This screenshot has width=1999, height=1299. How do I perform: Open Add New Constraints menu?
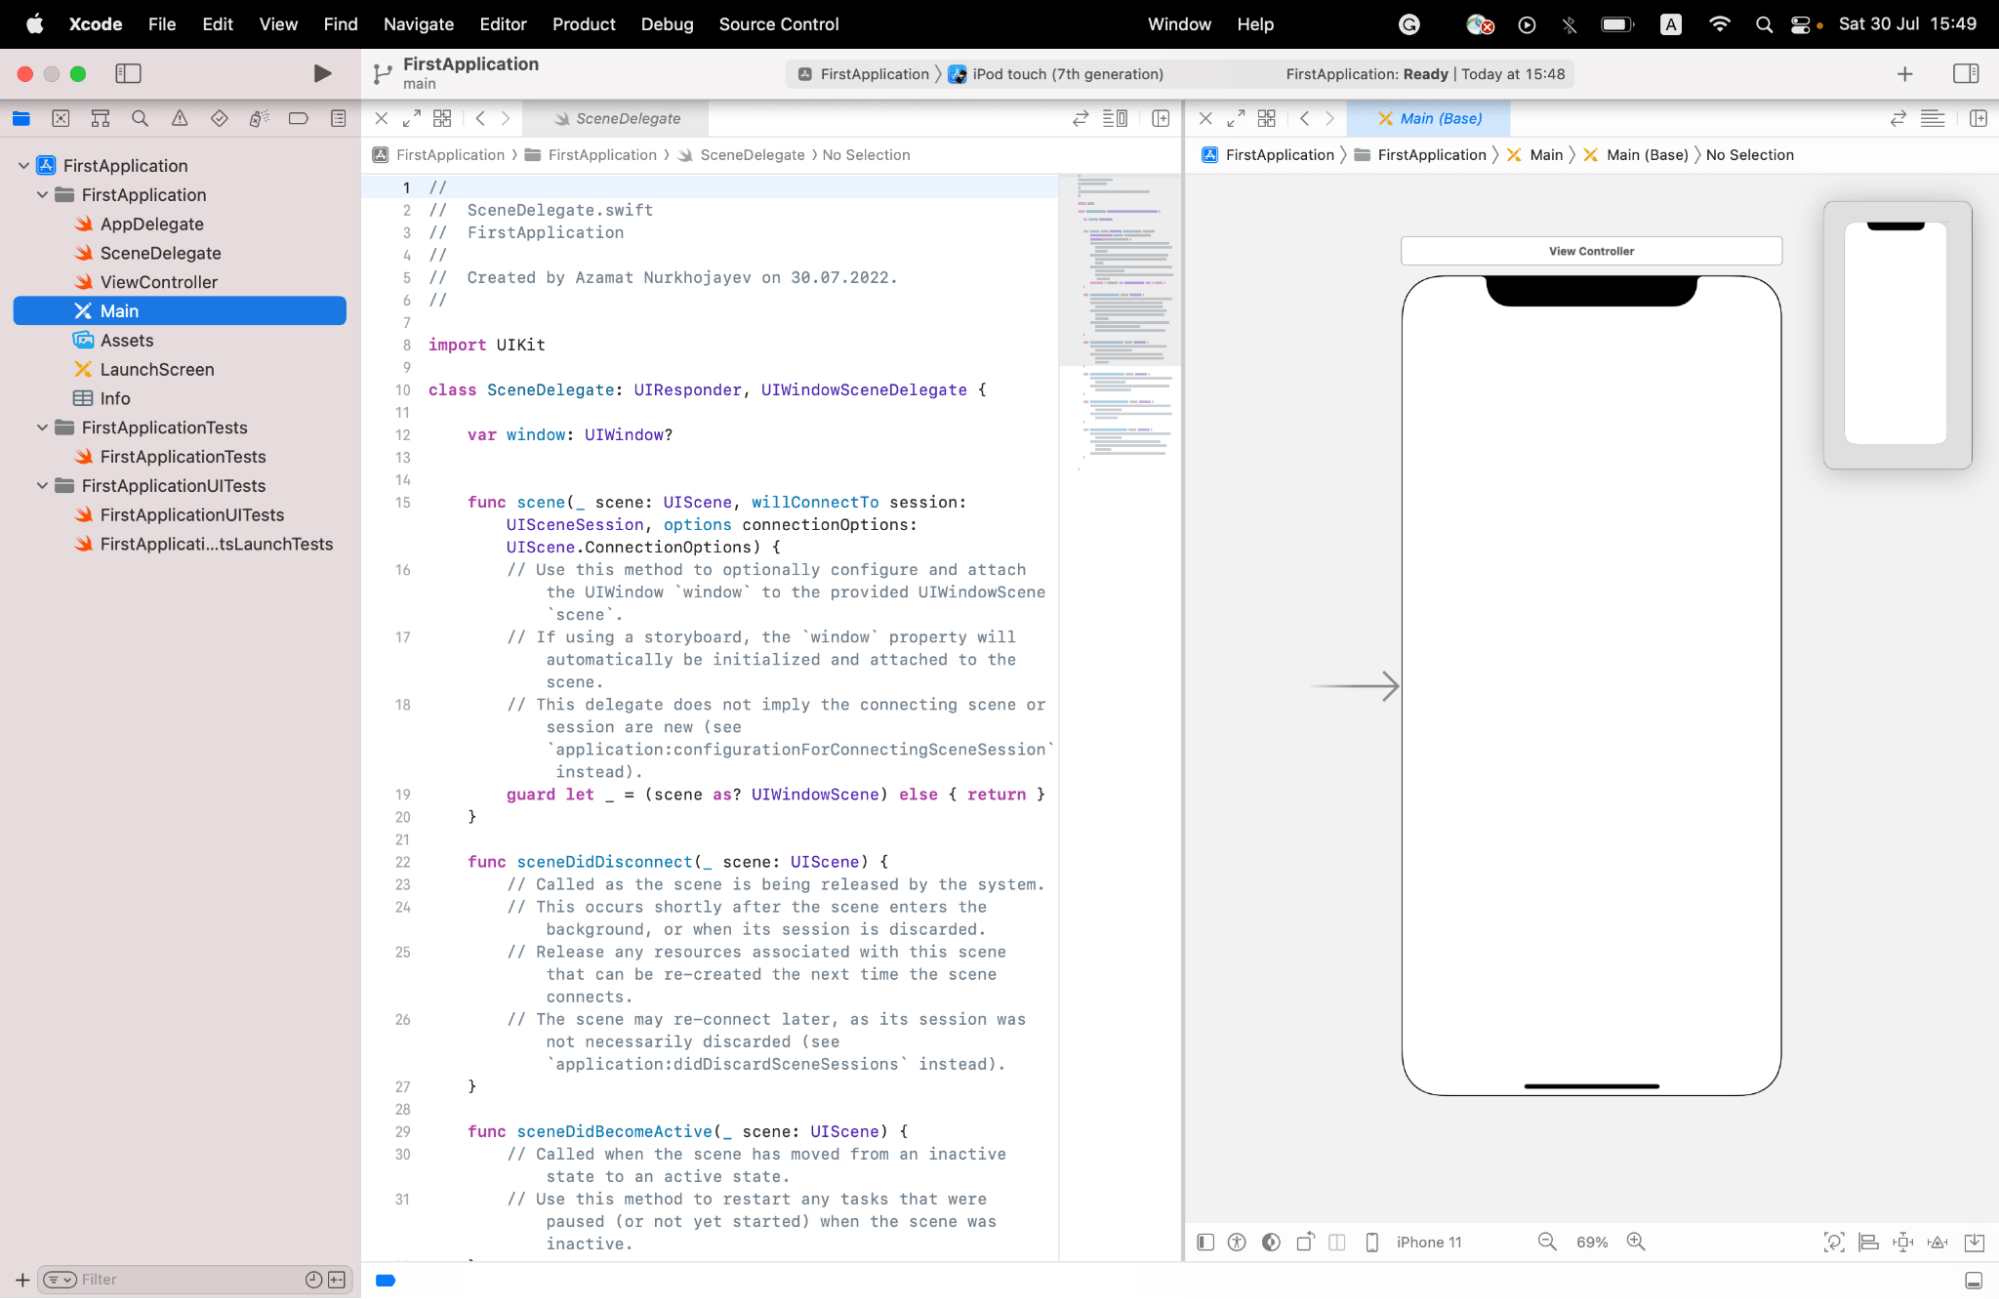pyautogui.click(x=1903, y=1241)
